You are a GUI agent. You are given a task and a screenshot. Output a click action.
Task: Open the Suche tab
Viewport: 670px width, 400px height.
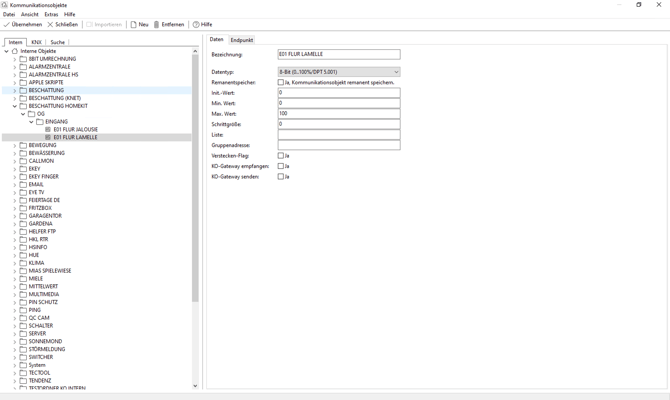[x=57, y=43]
